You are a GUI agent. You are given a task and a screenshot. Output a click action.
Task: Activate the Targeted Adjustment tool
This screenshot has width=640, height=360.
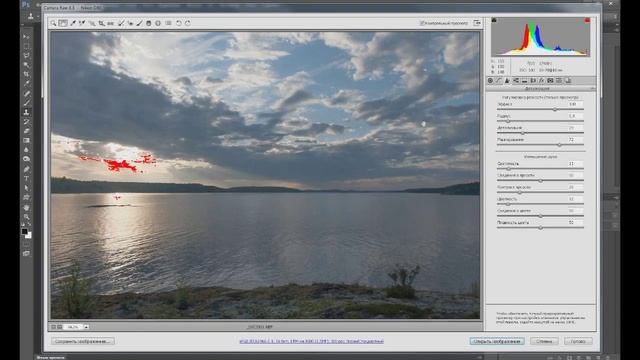coord(92,23)
